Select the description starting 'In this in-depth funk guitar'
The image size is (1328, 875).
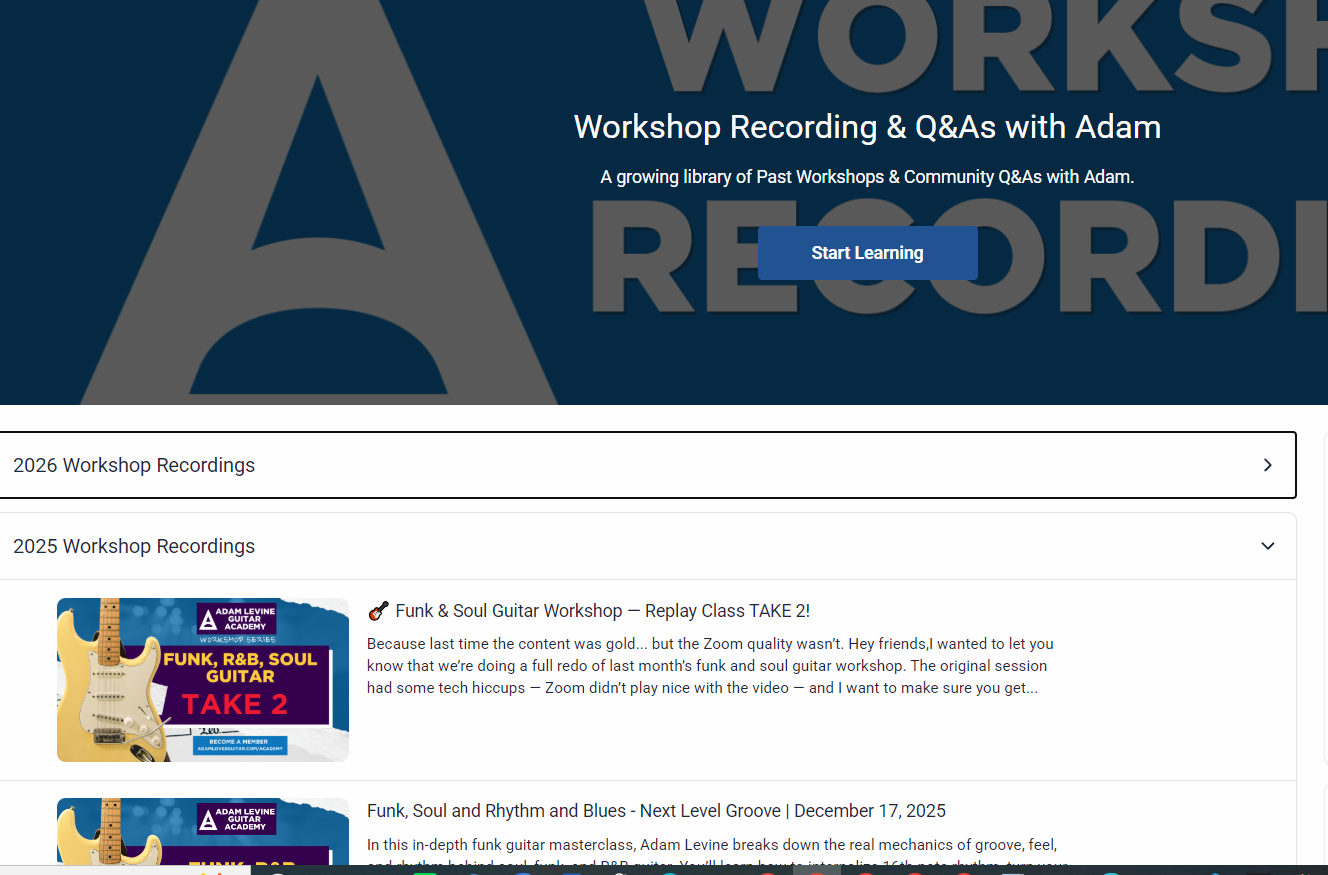(x=715, y=851)
